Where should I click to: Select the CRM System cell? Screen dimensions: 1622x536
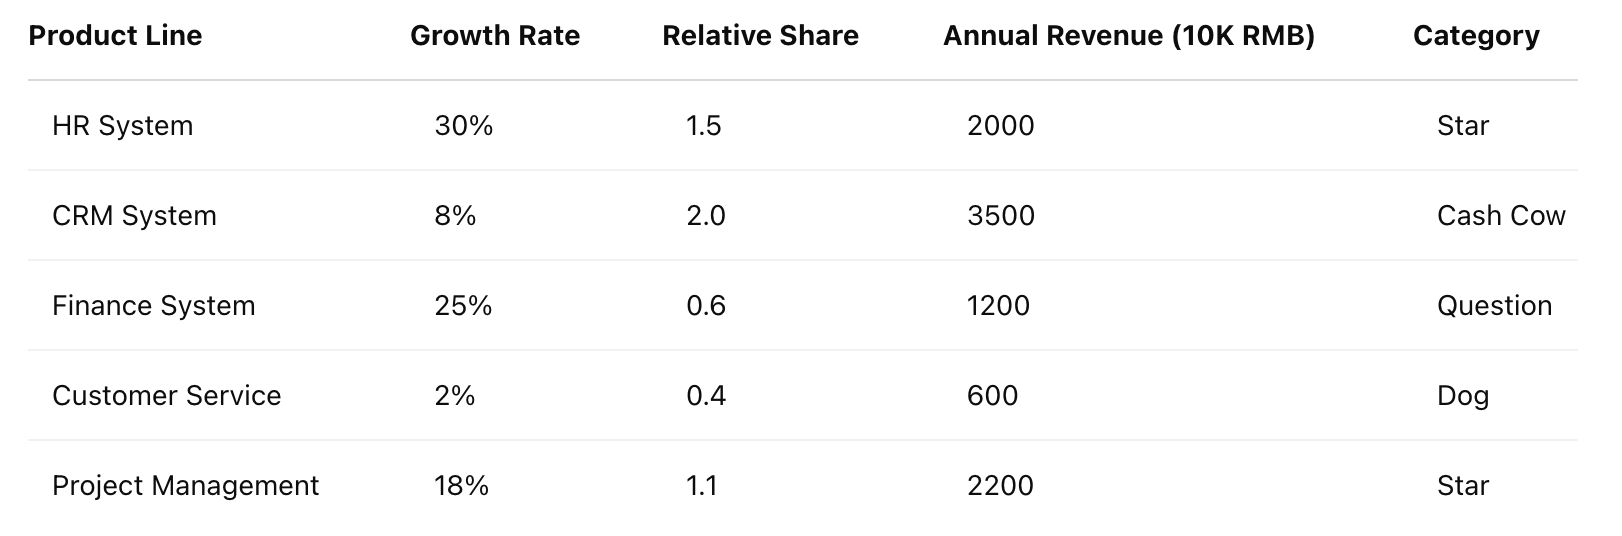pyautogui.click(x=134, y=216)
